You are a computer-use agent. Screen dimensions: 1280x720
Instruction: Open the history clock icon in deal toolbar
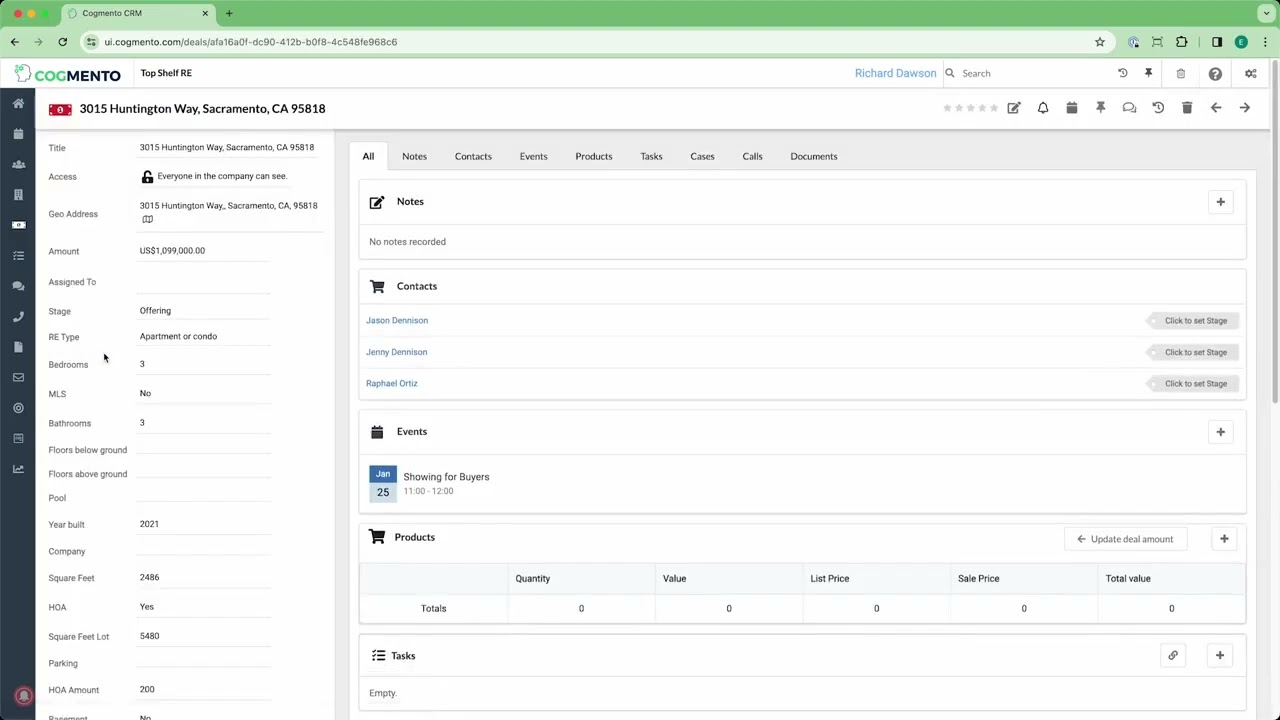(x=1158, y=108)
